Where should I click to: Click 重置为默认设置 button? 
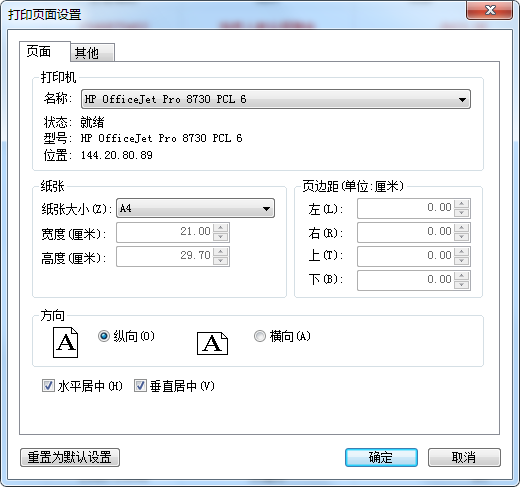(x=70, y=457)
